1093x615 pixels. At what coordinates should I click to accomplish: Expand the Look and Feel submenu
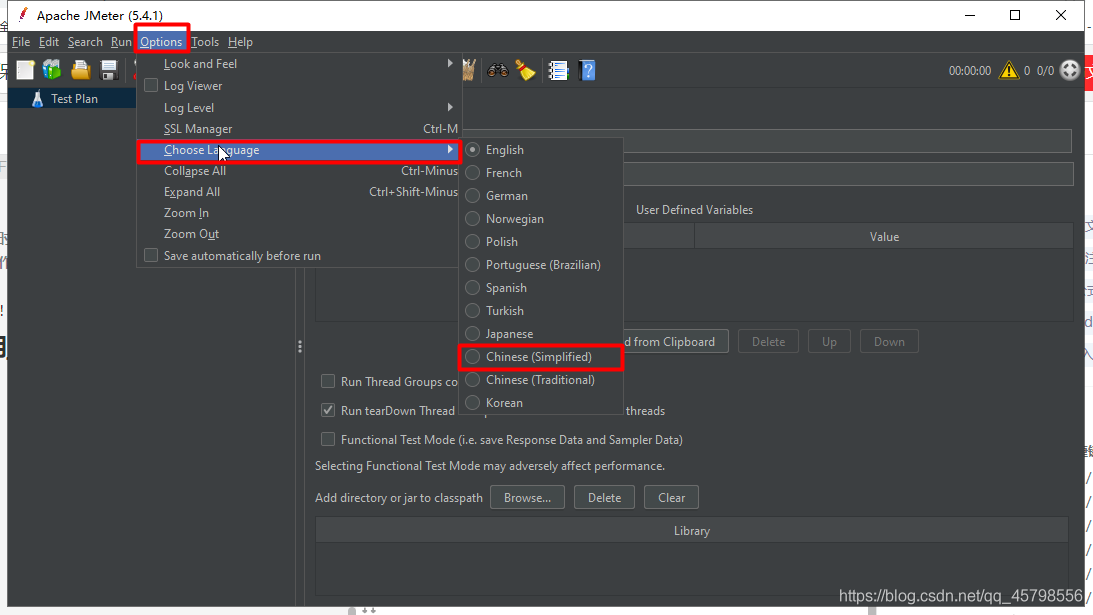point(299,64)
